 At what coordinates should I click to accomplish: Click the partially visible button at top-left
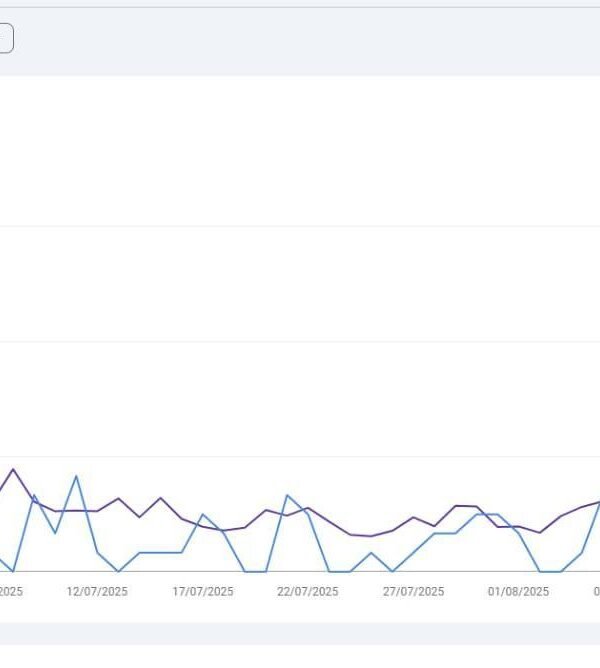click(5, 39)
